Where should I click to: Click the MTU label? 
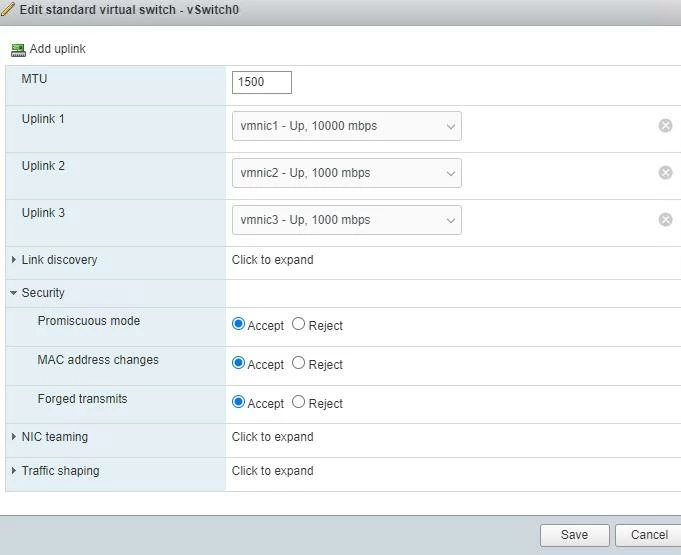[34, 79]
